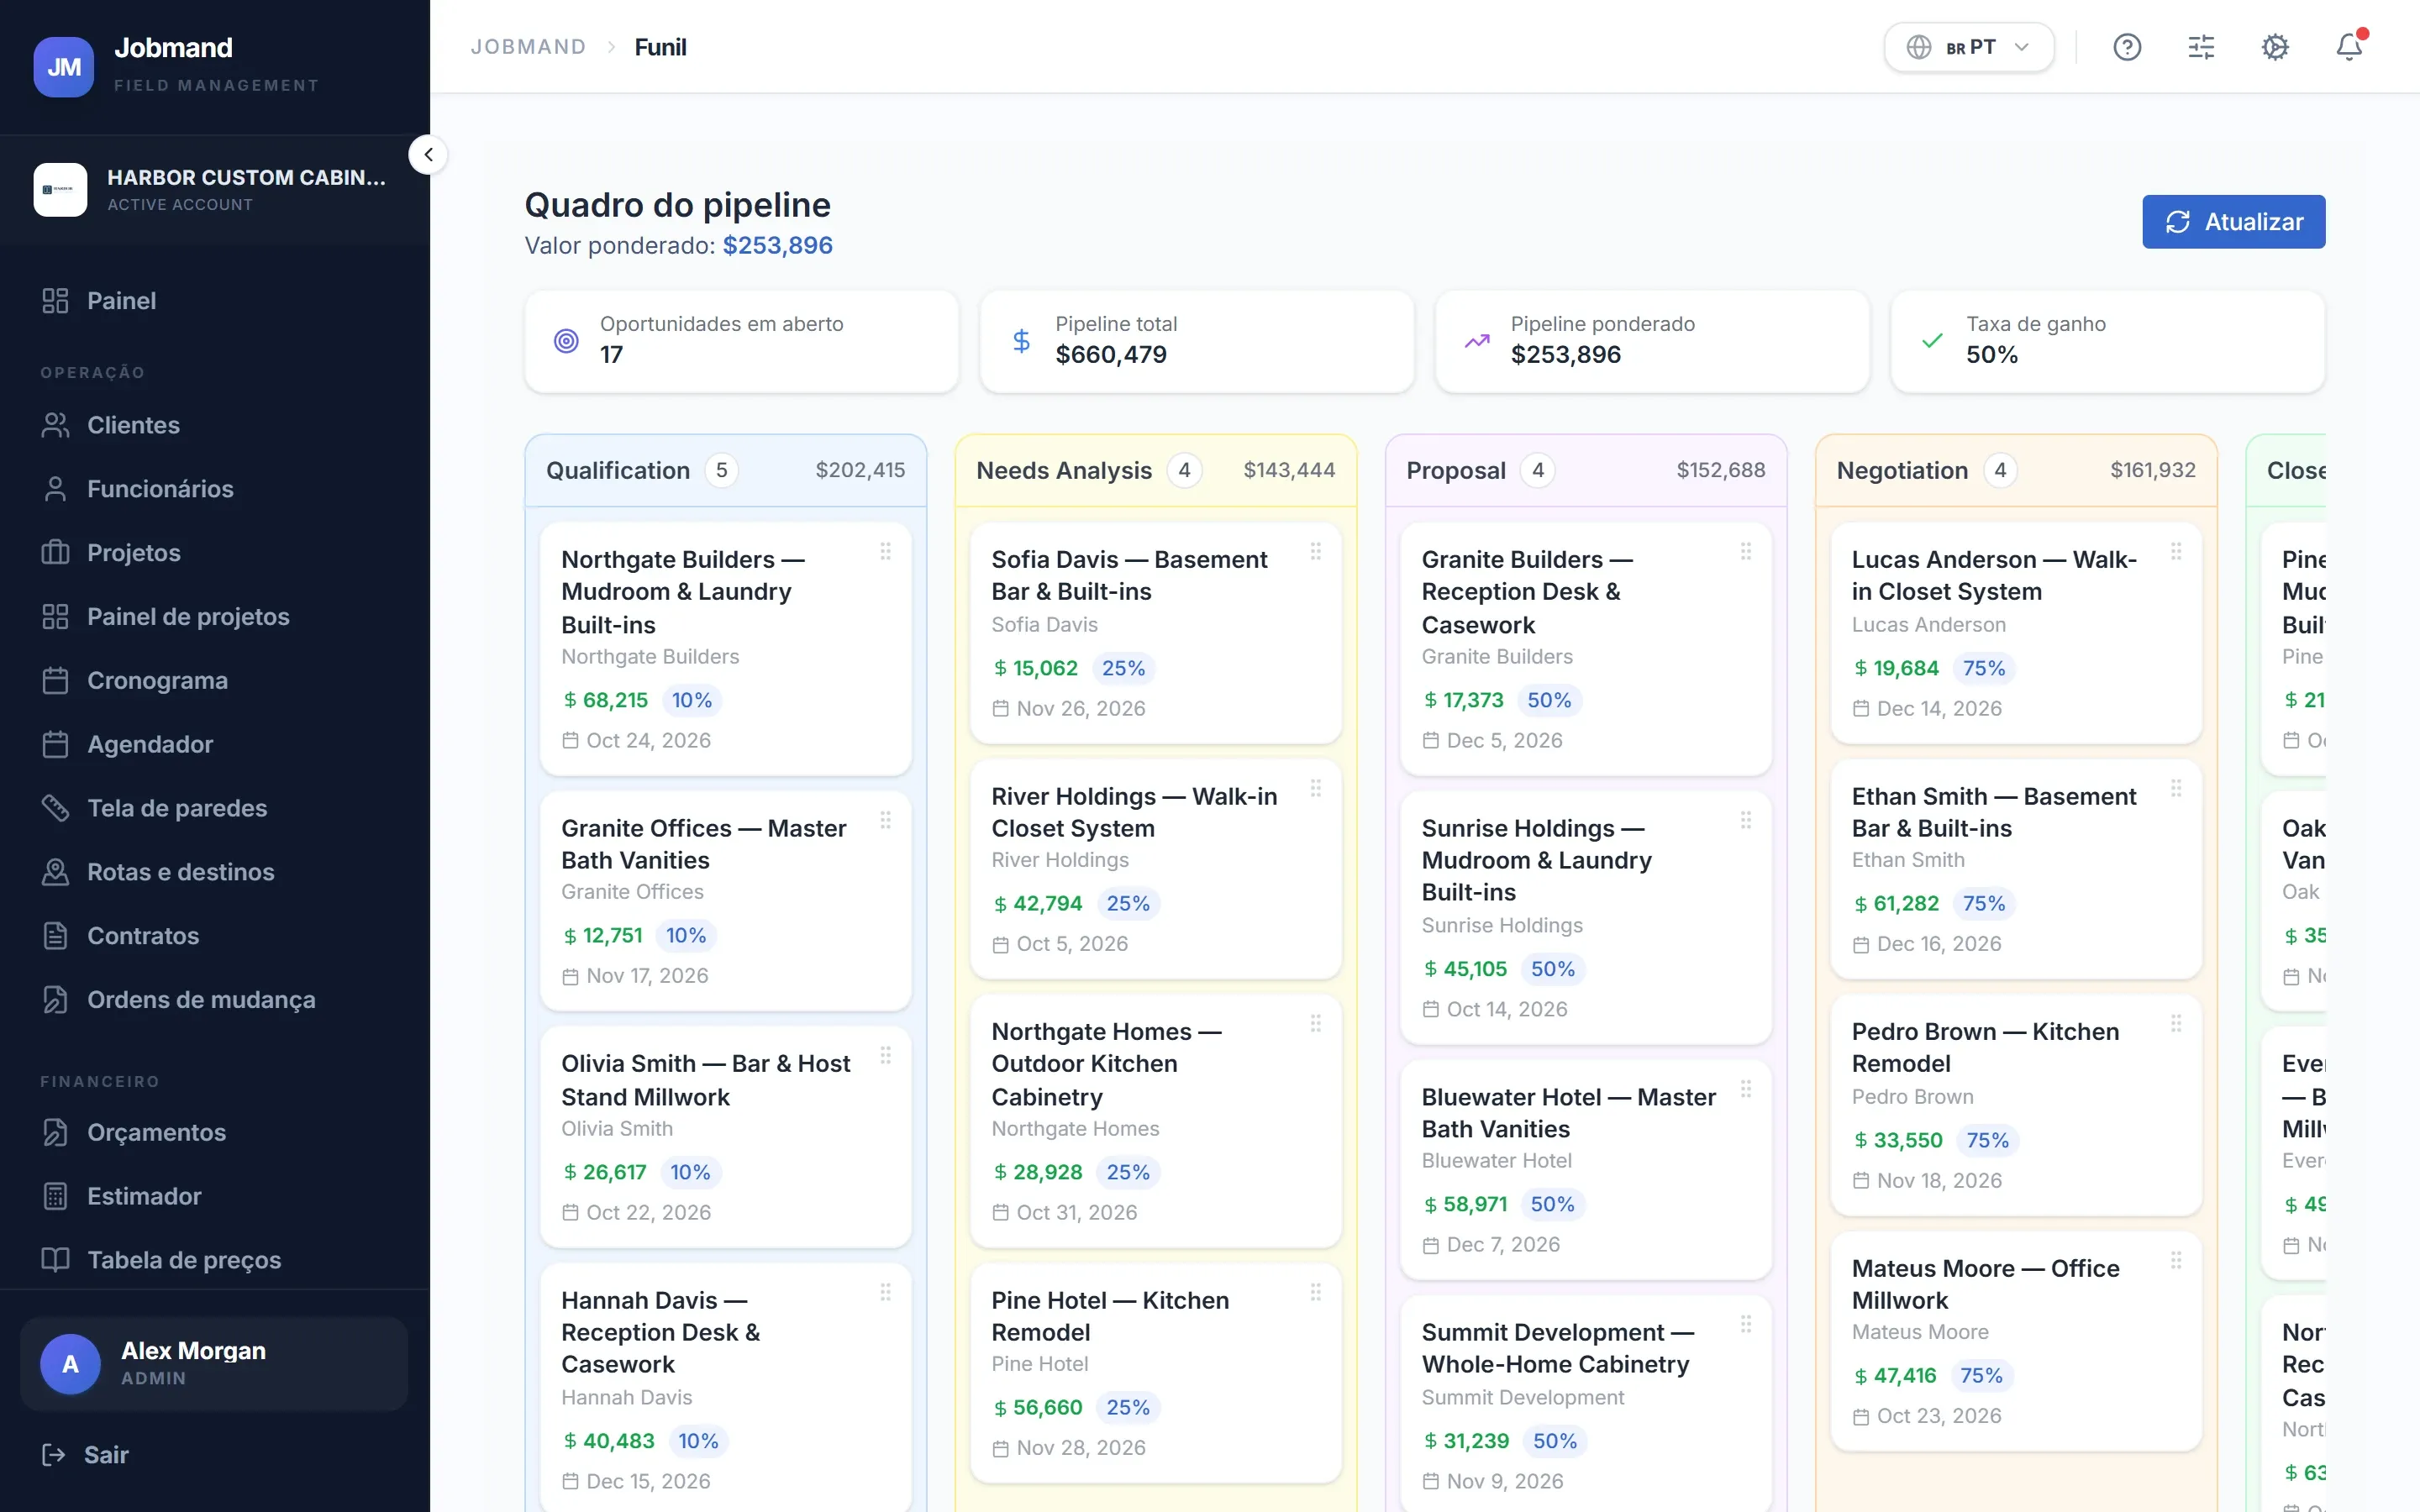Click drag handle on Bluewater Hotel card
The image size is (2420, 1512).
(x=1745, y=1089)
